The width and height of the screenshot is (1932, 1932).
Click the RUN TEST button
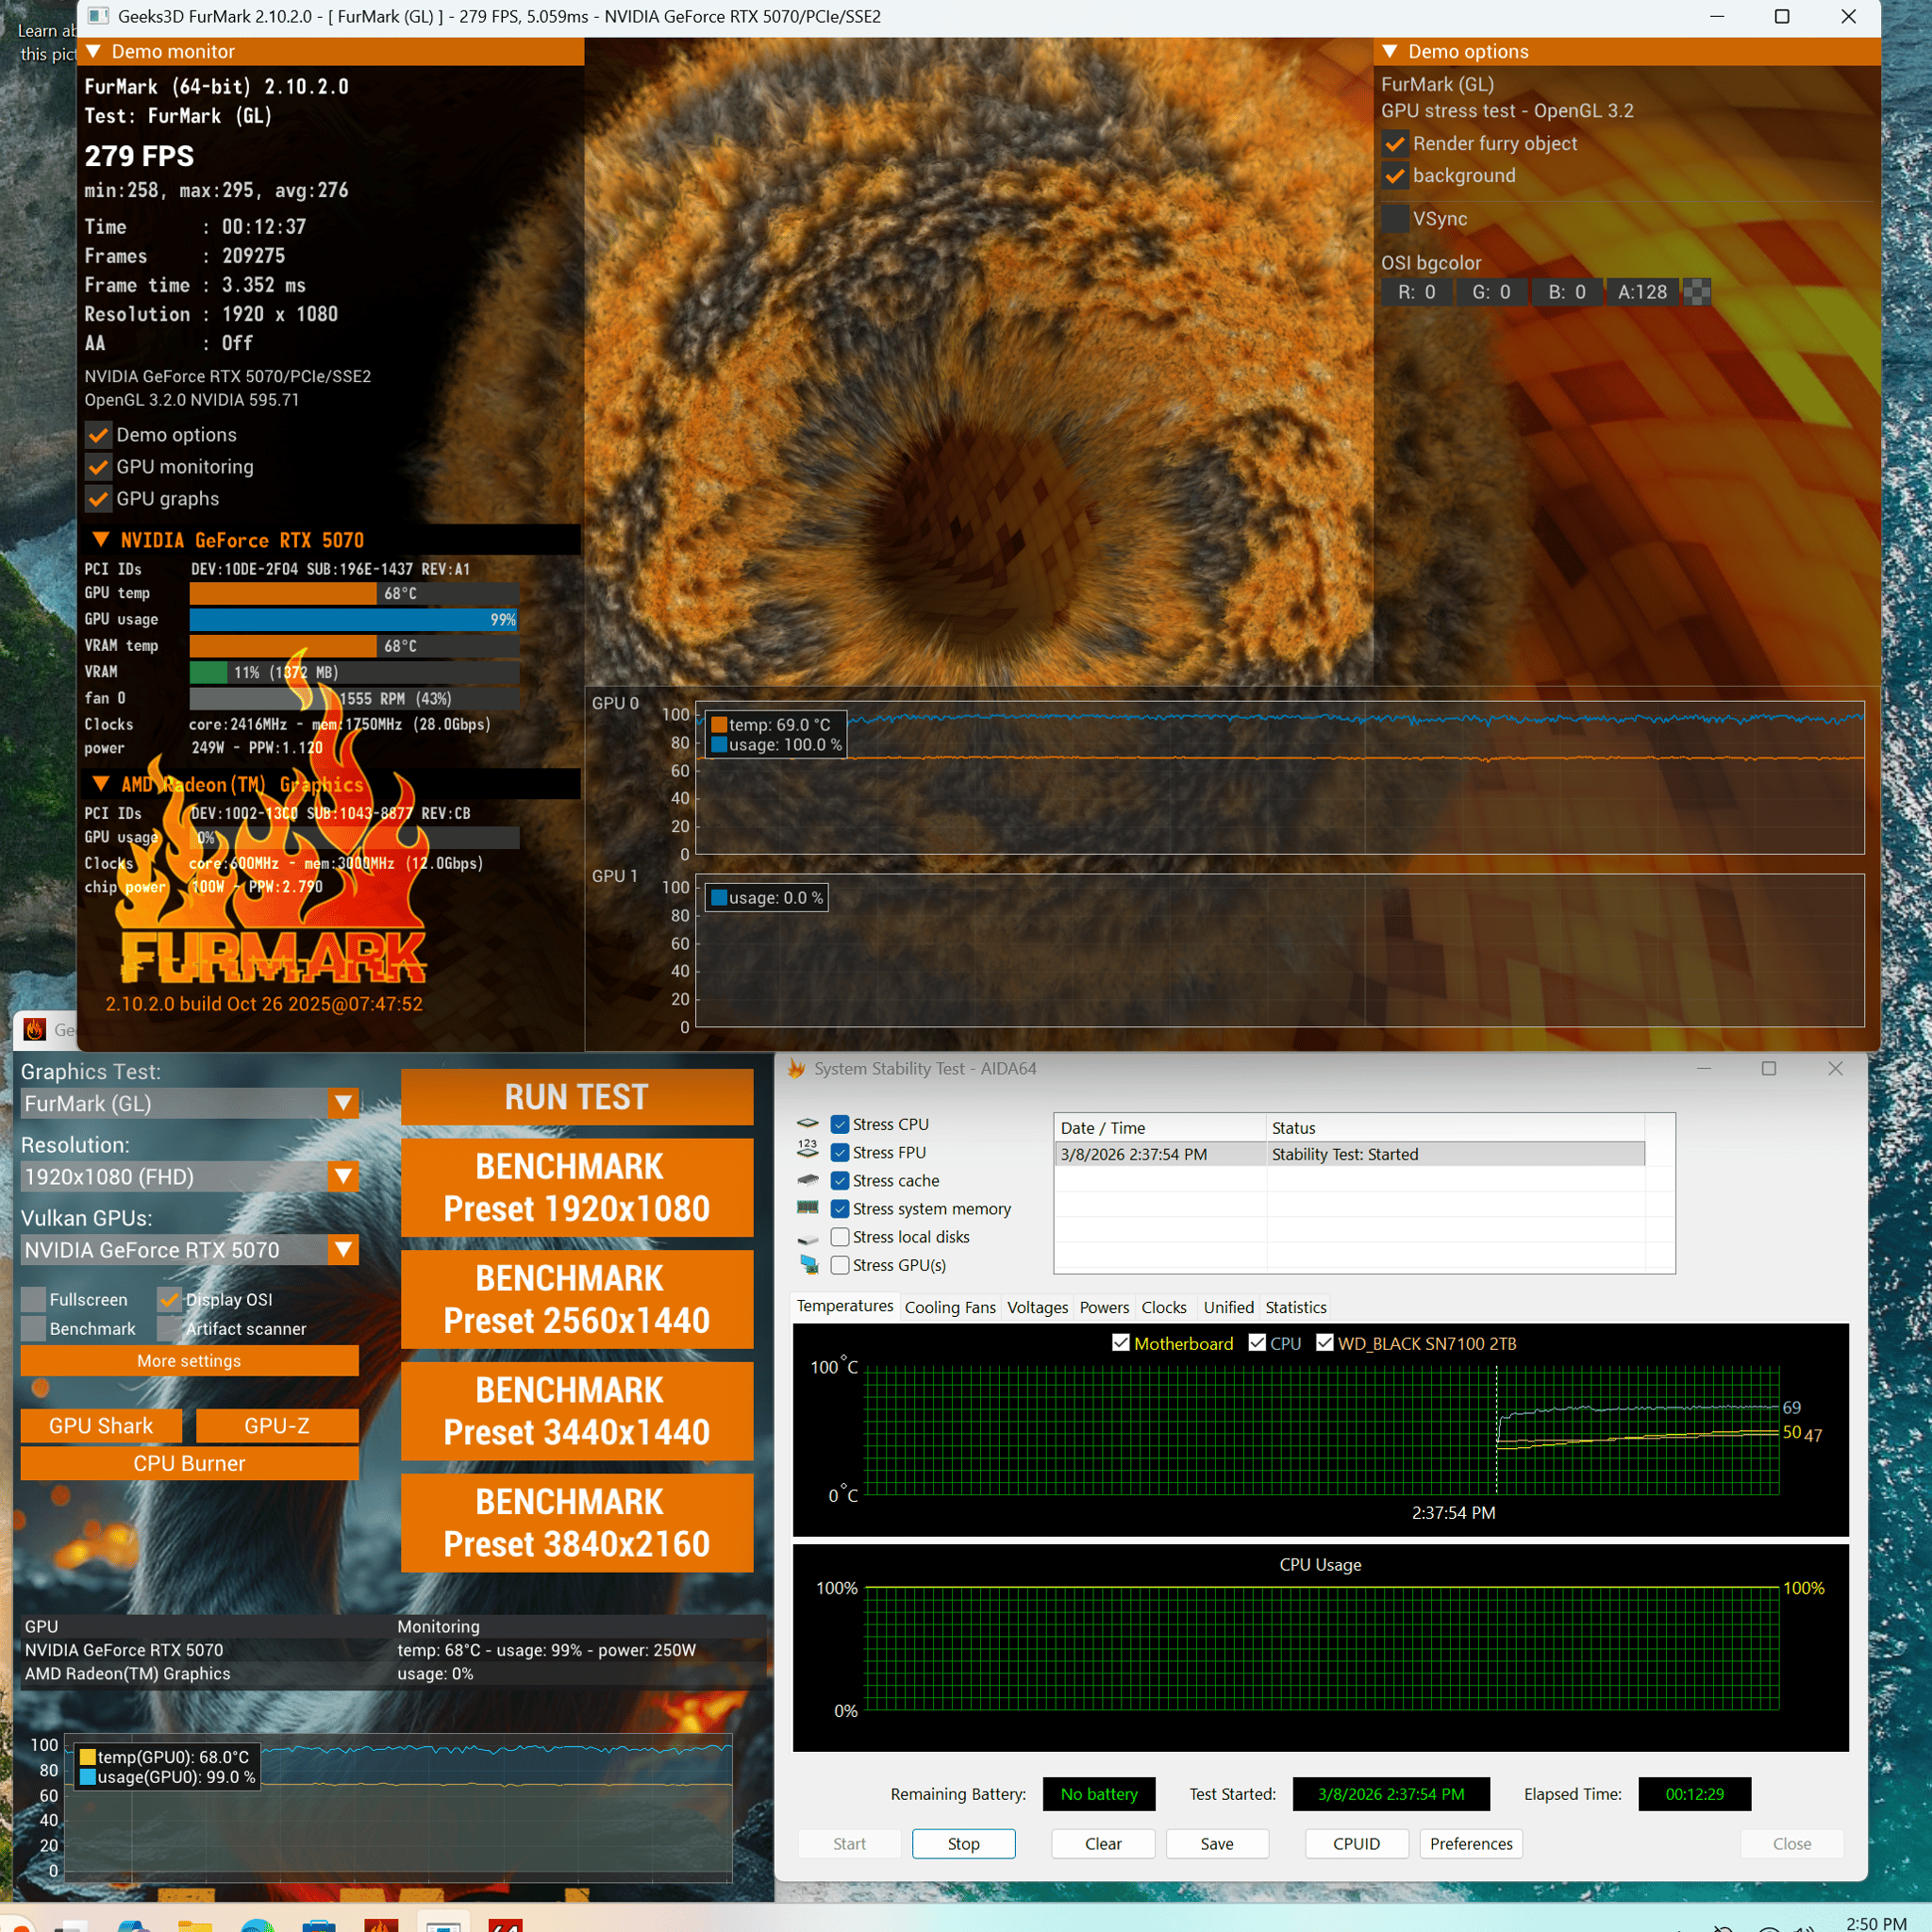click(x=577, y=1097)
